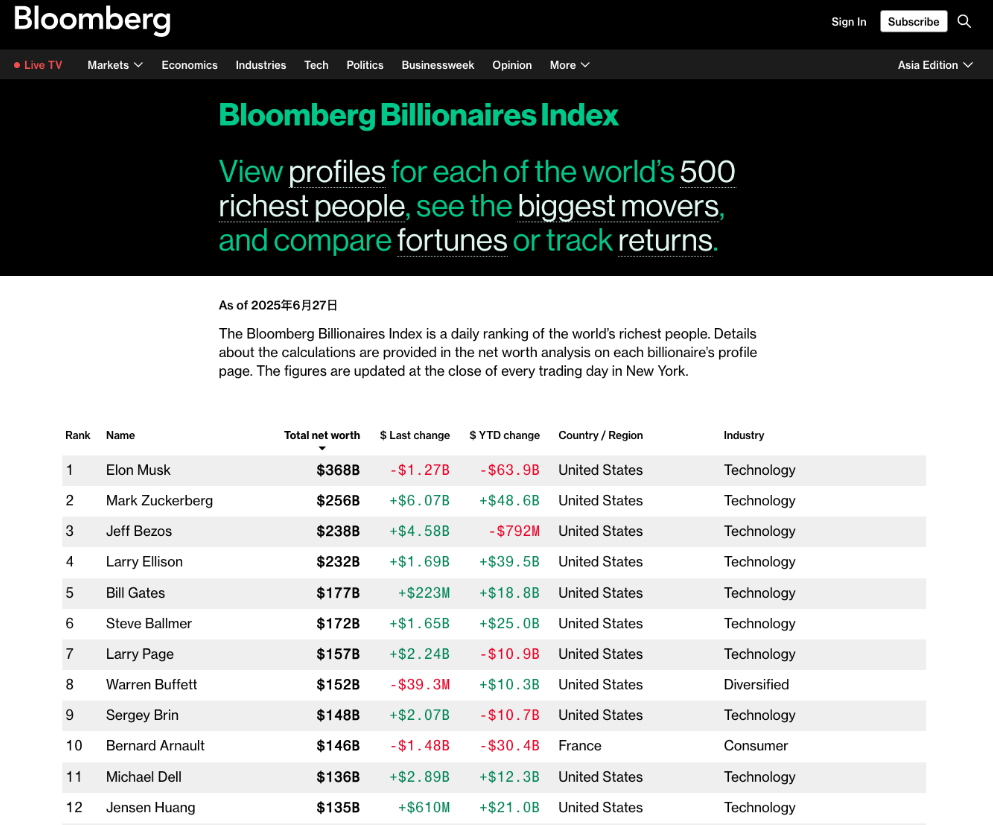Follow the 'biggest movers' link
993x825 pixels.
click(x=618, y=206)
